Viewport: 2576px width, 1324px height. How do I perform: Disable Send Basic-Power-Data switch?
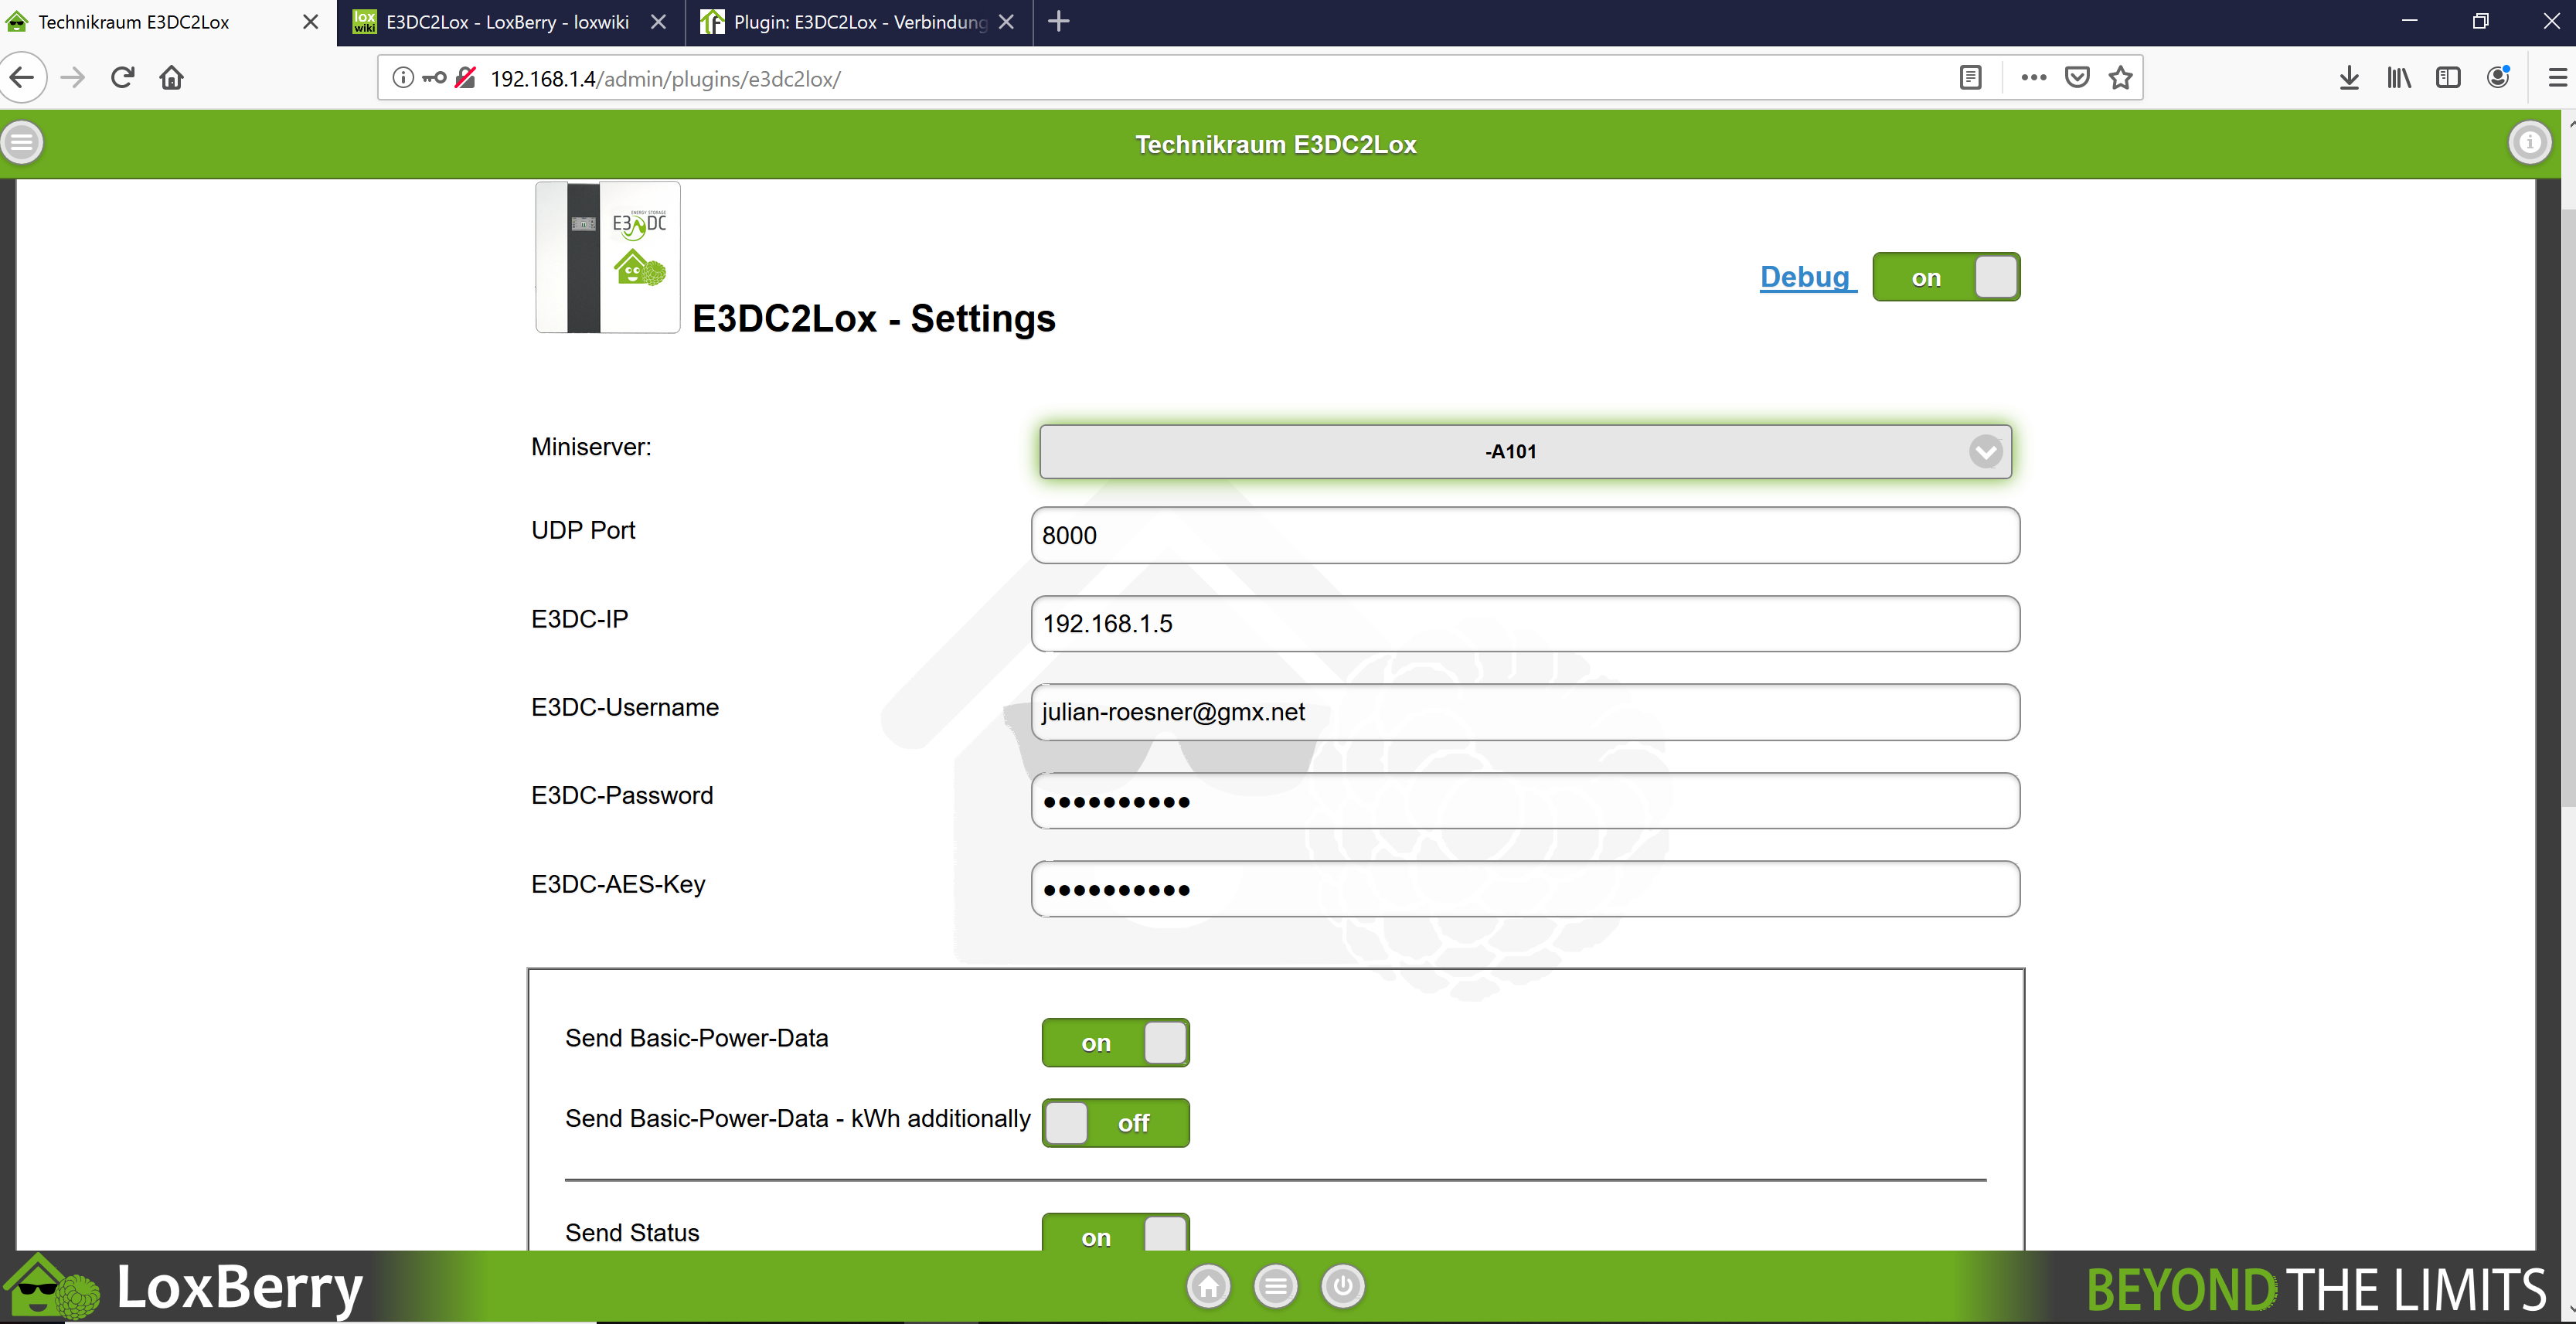click(x=1115, y=1043)
